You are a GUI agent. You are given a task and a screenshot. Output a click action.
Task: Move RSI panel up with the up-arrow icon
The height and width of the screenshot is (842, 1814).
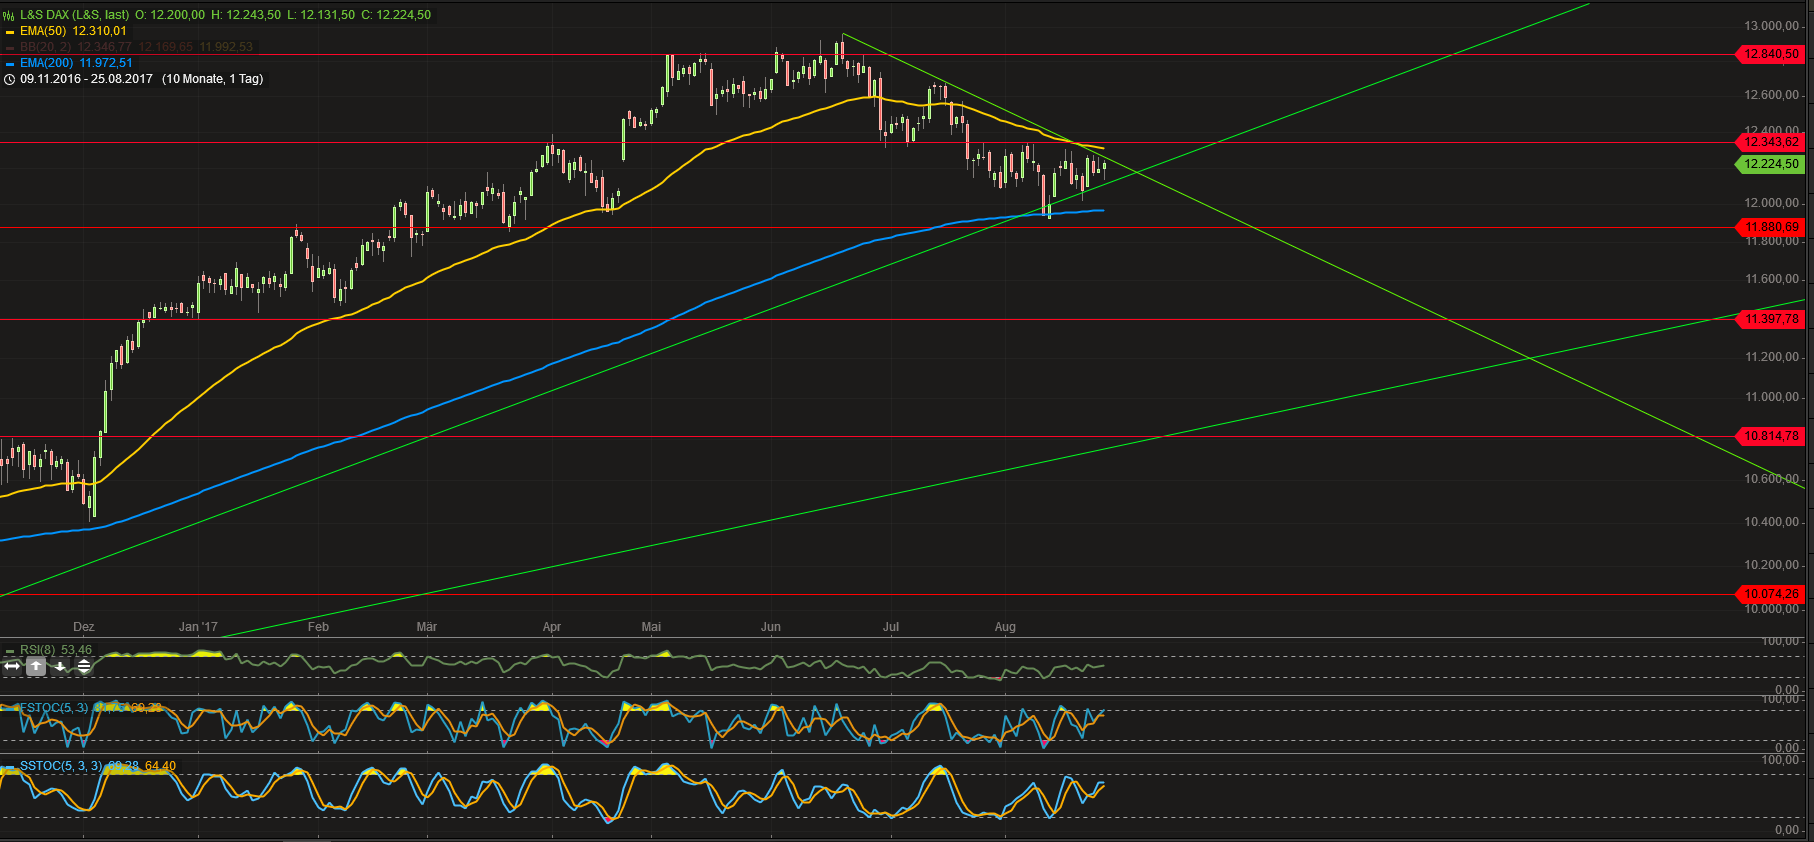[36, 666]
